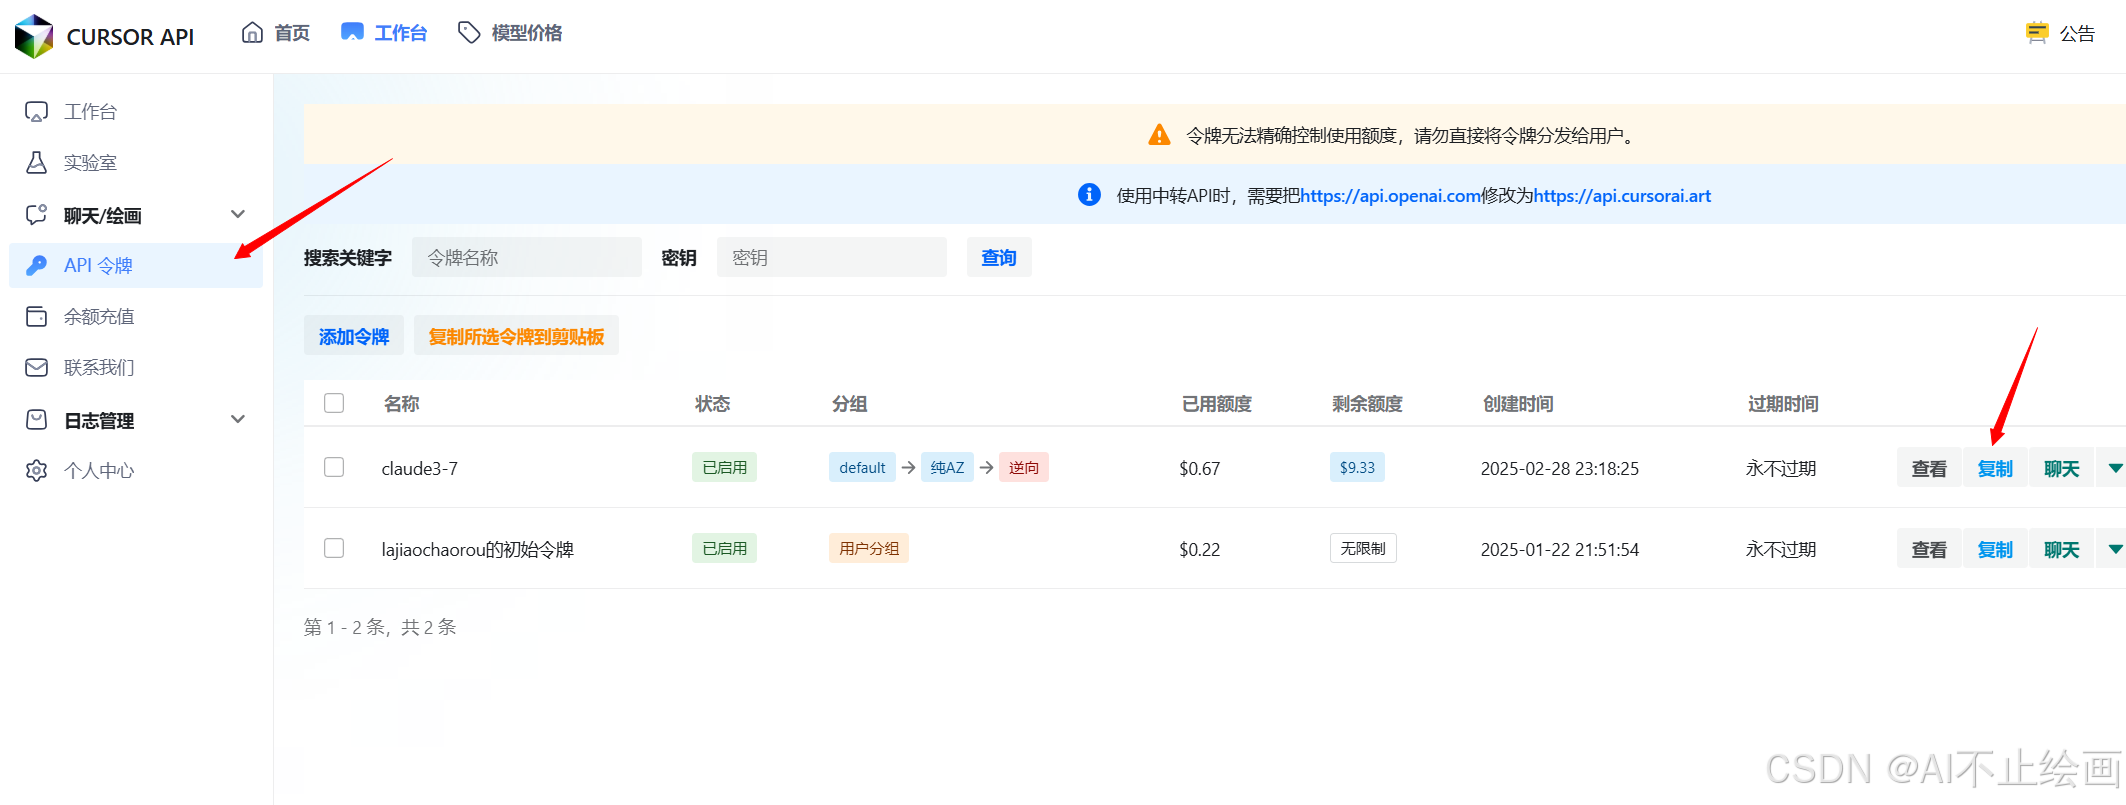Click the 用户分组 tag
The height and width of the screenshot is (805, 2126).
click(869, 548)
